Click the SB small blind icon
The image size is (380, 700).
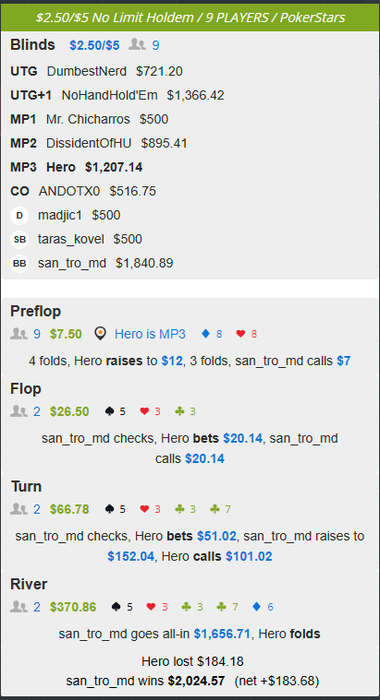19,240
